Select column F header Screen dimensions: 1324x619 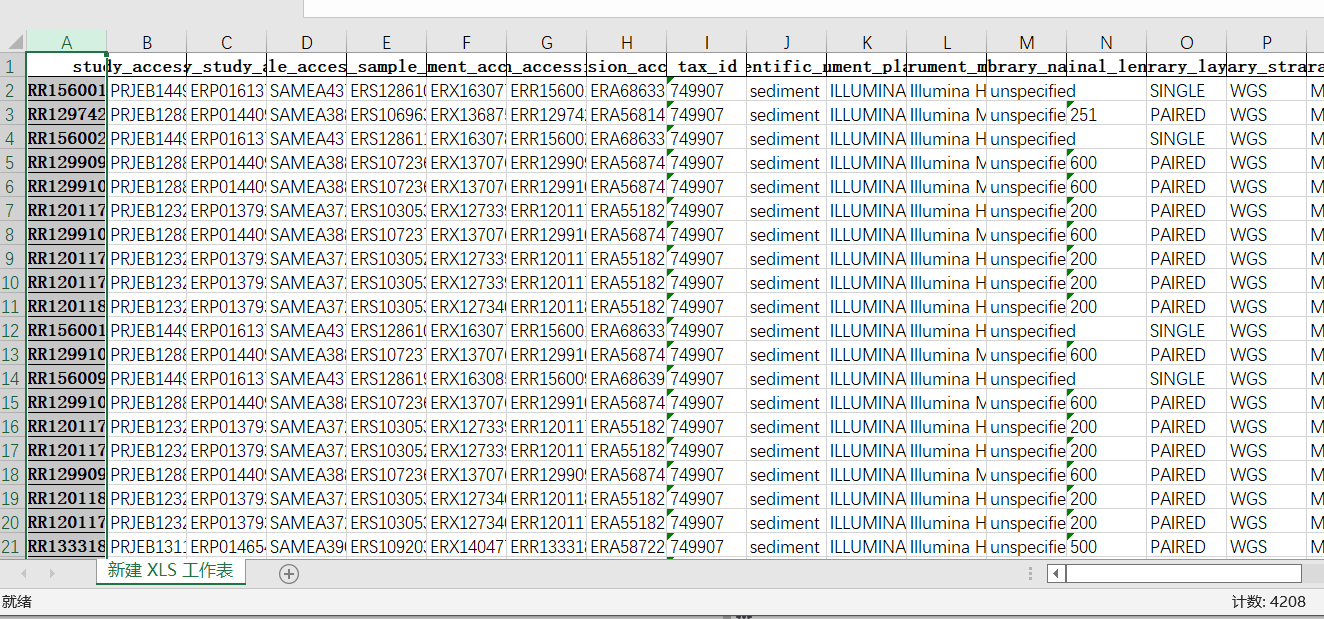467,42
